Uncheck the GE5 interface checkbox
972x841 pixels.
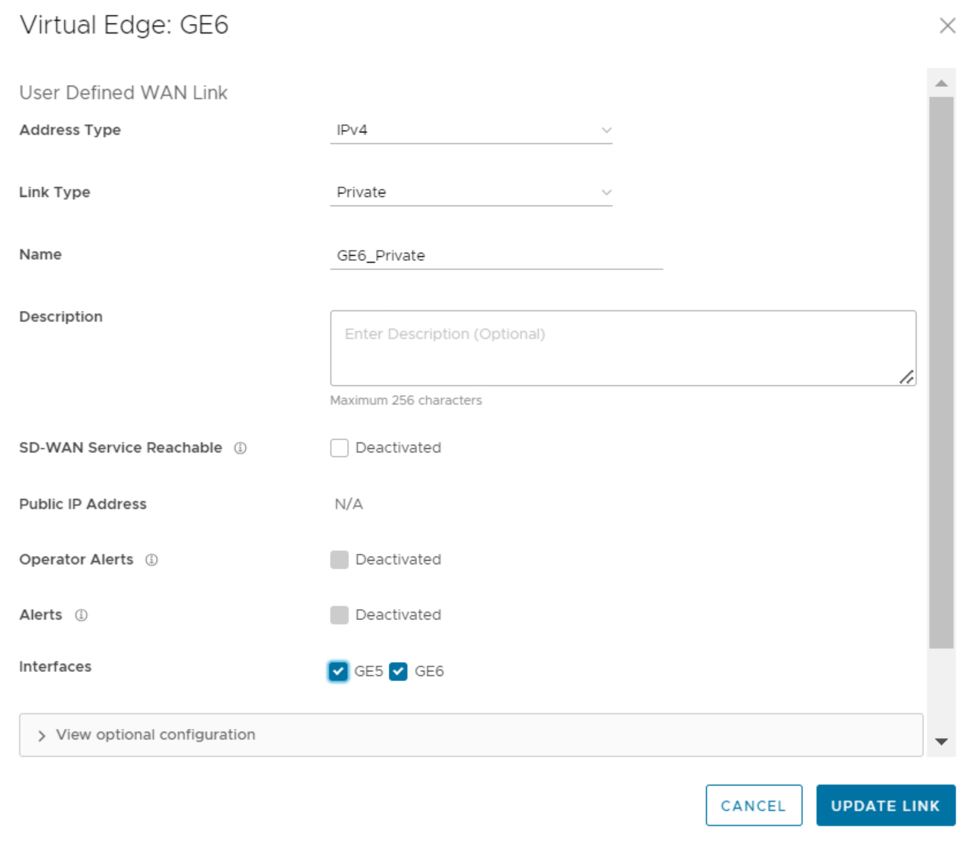[x=338, y=671]
